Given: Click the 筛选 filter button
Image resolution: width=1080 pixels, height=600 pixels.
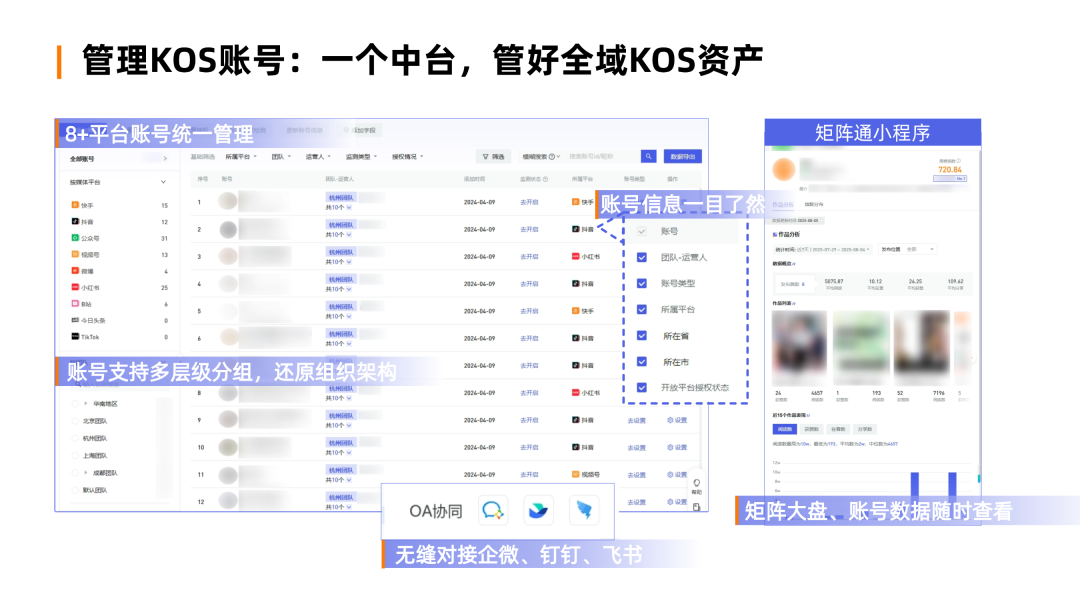Looking at the screenshot, I should (493, 157).
